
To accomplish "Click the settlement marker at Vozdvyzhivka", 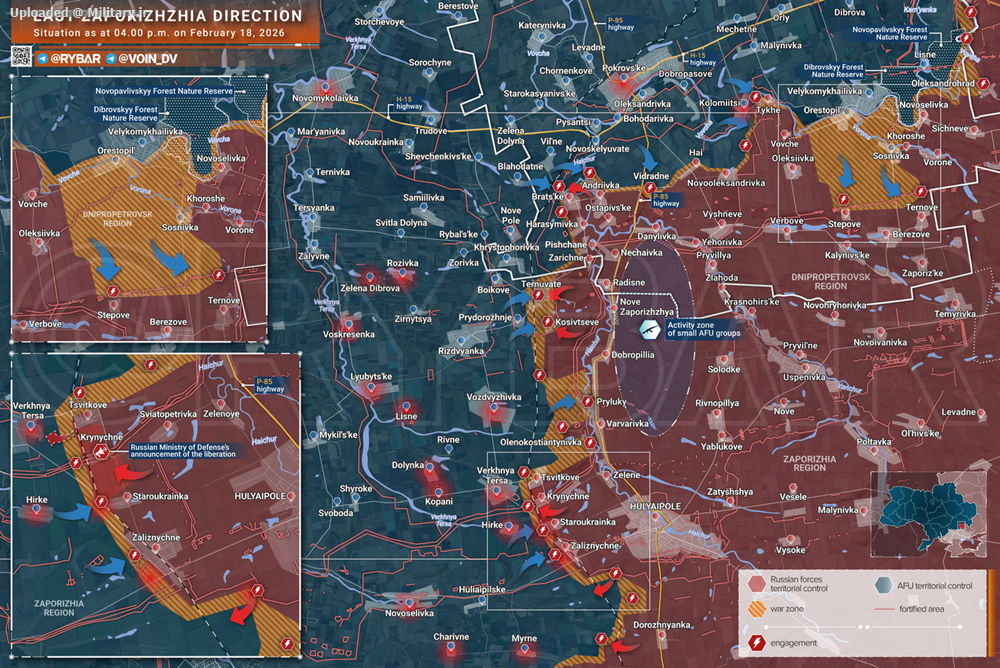I will (494, 408).
